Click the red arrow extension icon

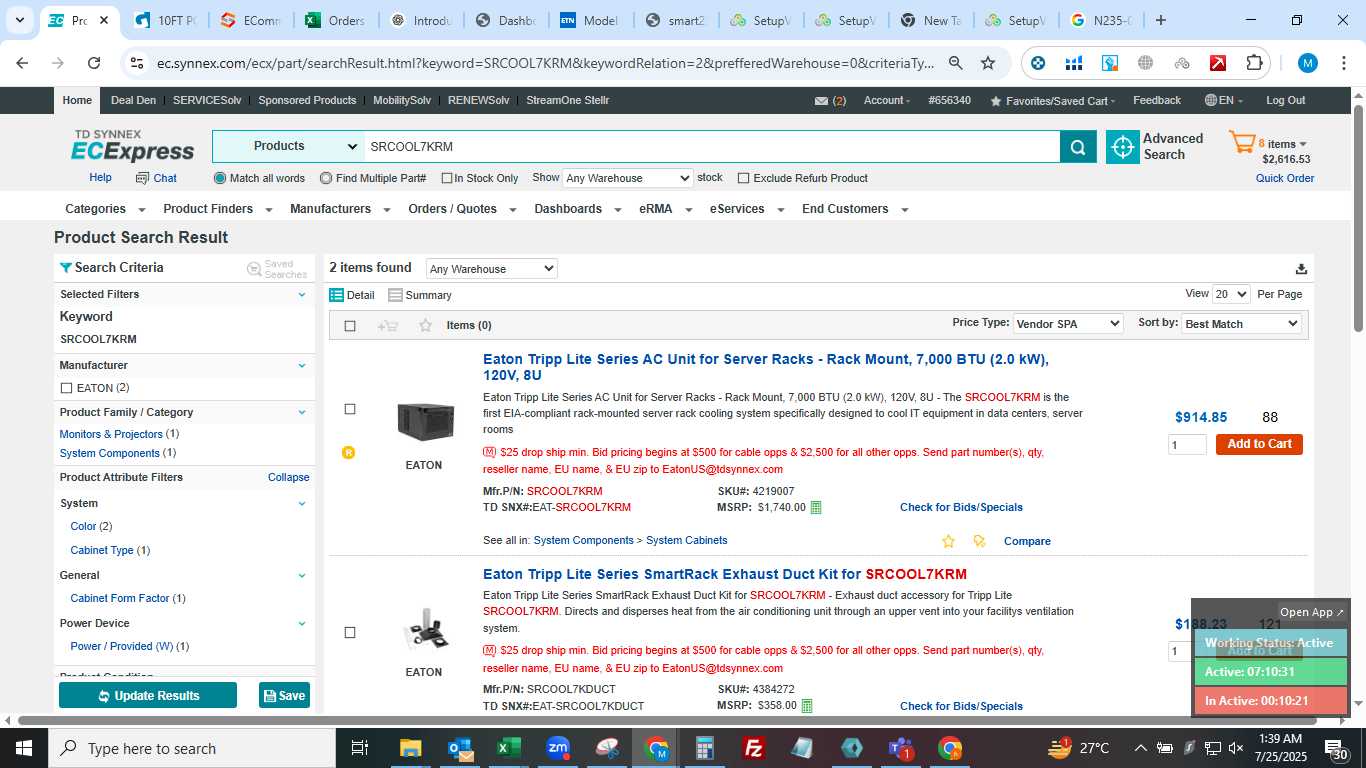1218,63
